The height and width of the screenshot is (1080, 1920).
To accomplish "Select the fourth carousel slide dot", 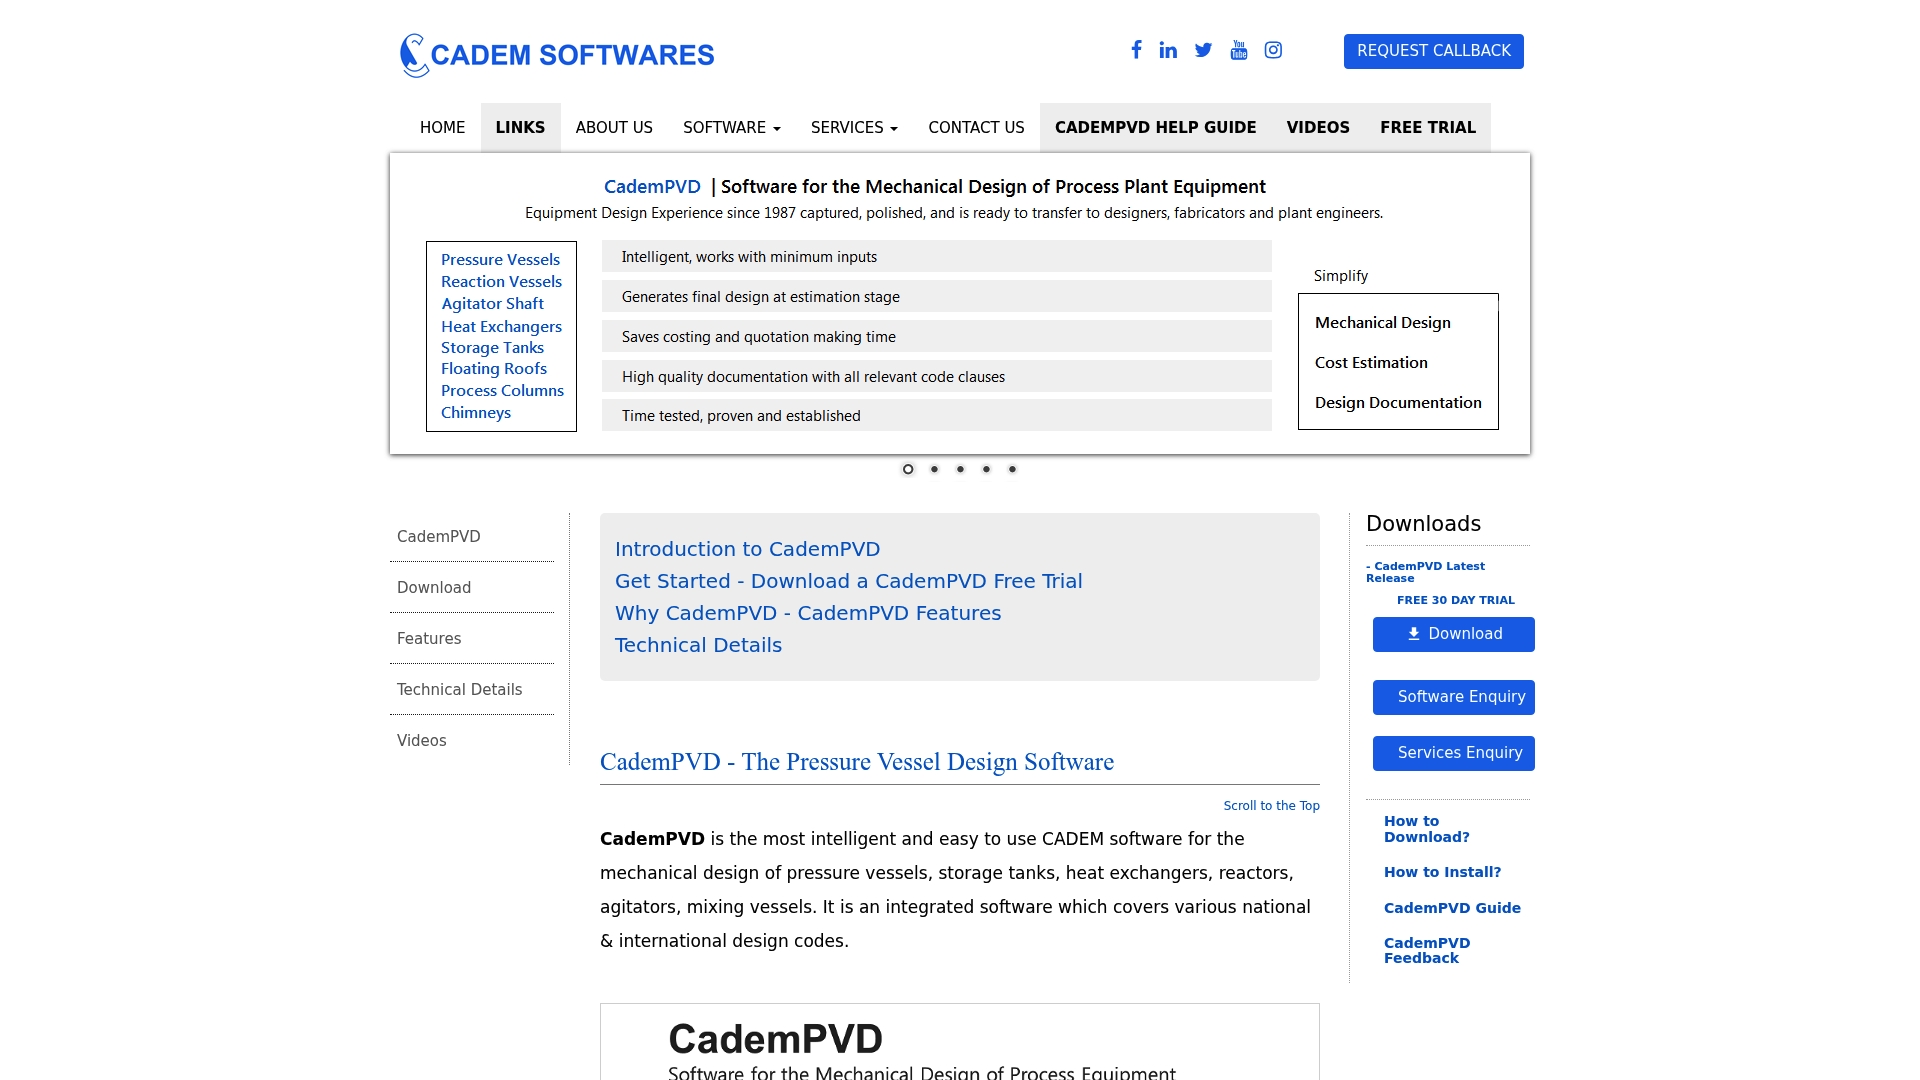I will pyautogui.click(x=986, y=469).
